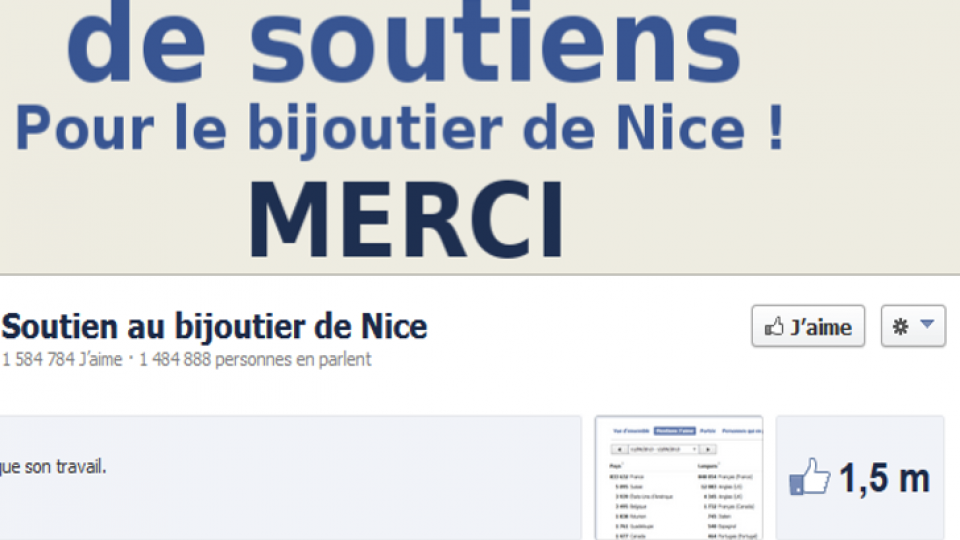Open the statistics screenshot thumbnail
960x540 pixels.
(679, 478)
